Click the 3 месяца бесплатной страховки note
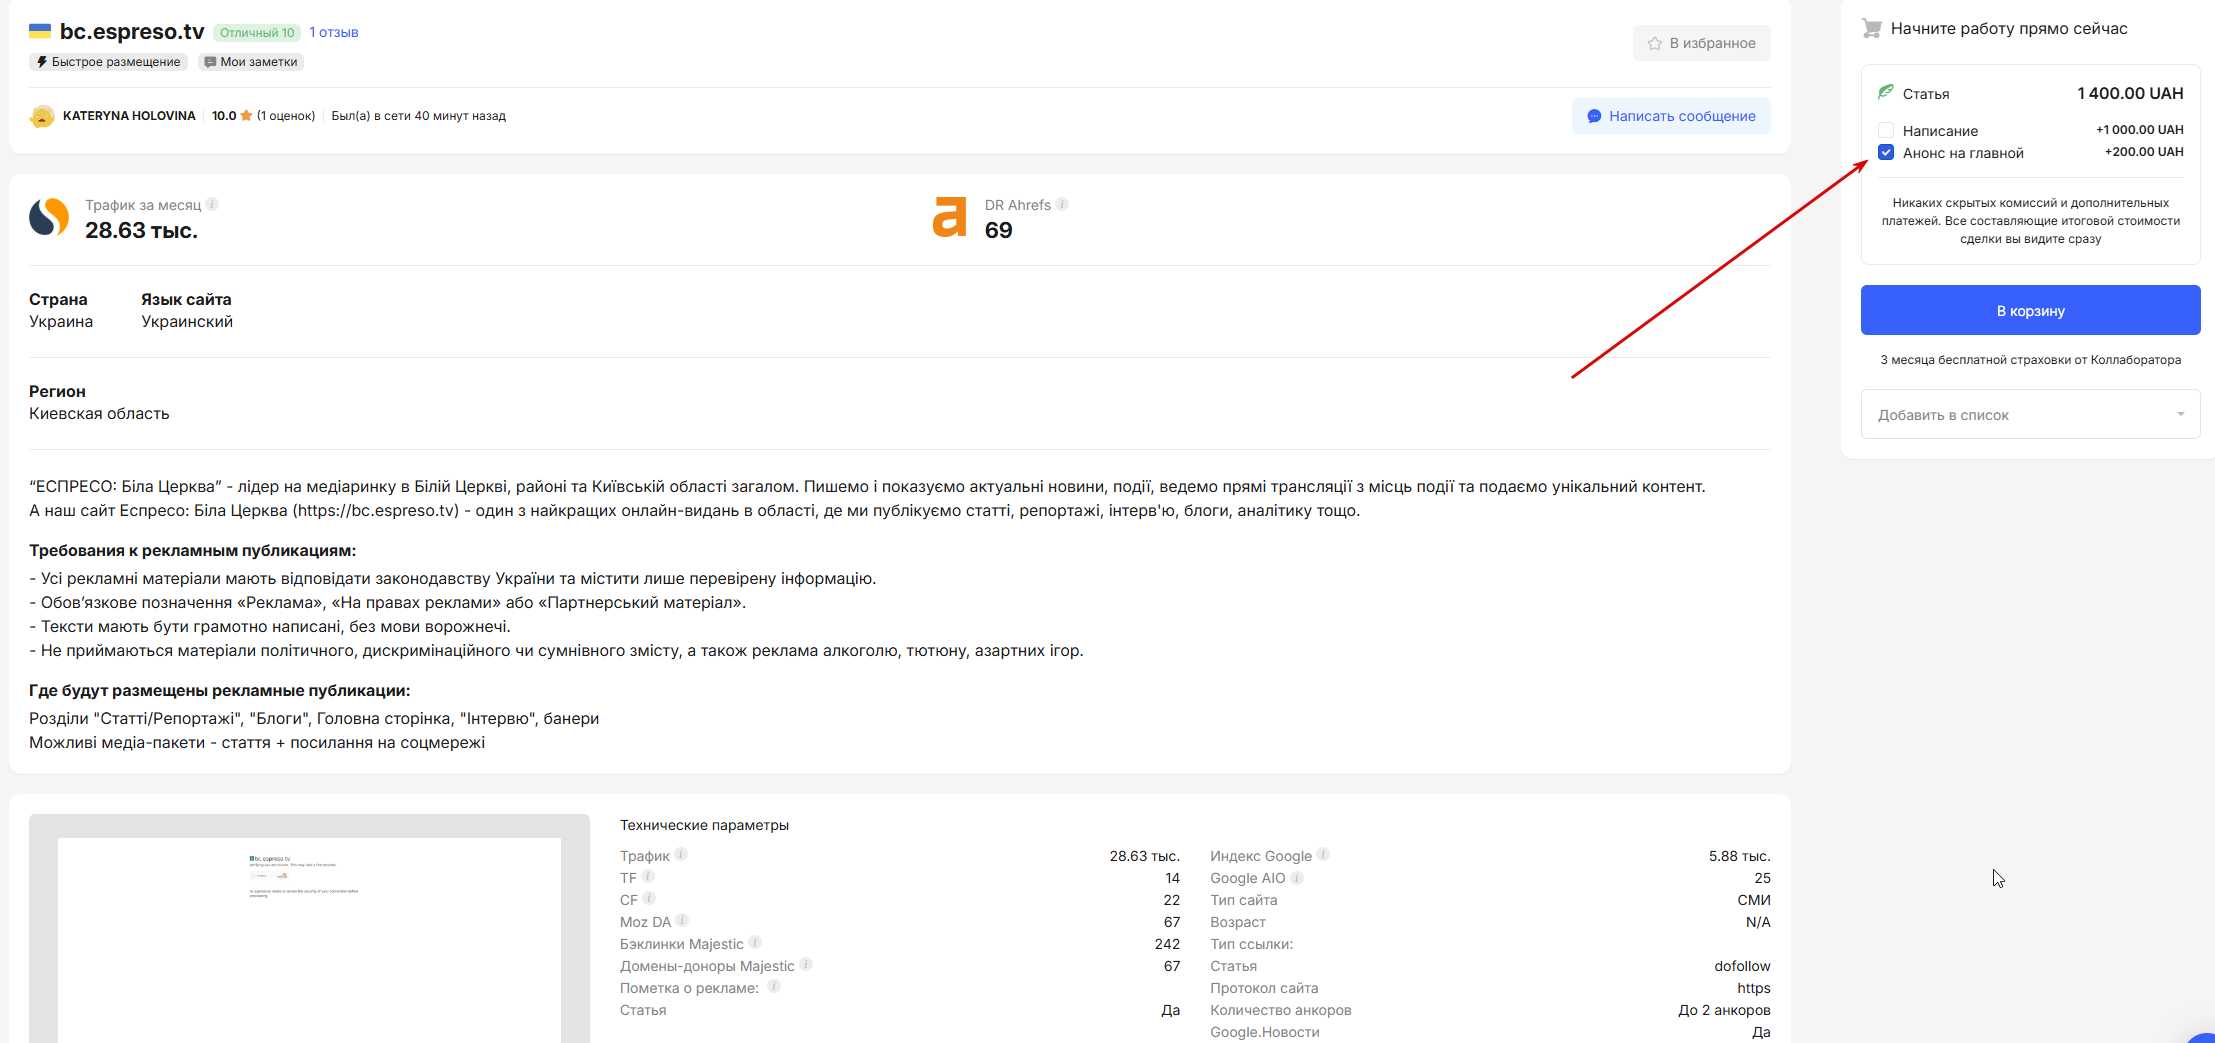The height and width of the screenshot is (1043, 2215). [x=2030, y=360]
